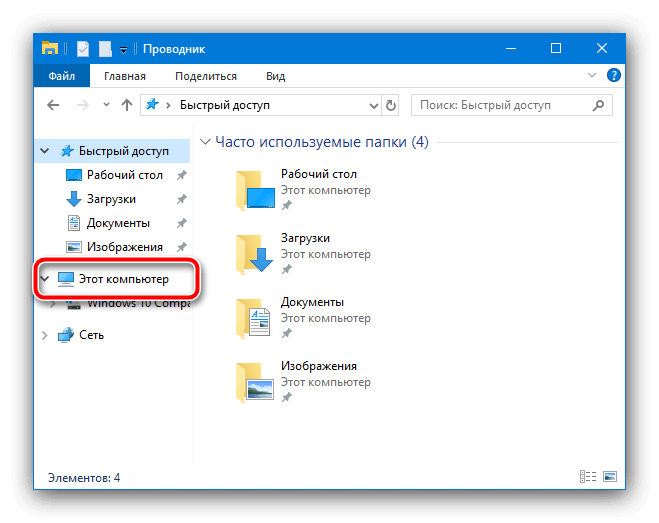The image size is (659, 523).
Task: Click the Часто используемые папки (4) header
Action: 322,142
